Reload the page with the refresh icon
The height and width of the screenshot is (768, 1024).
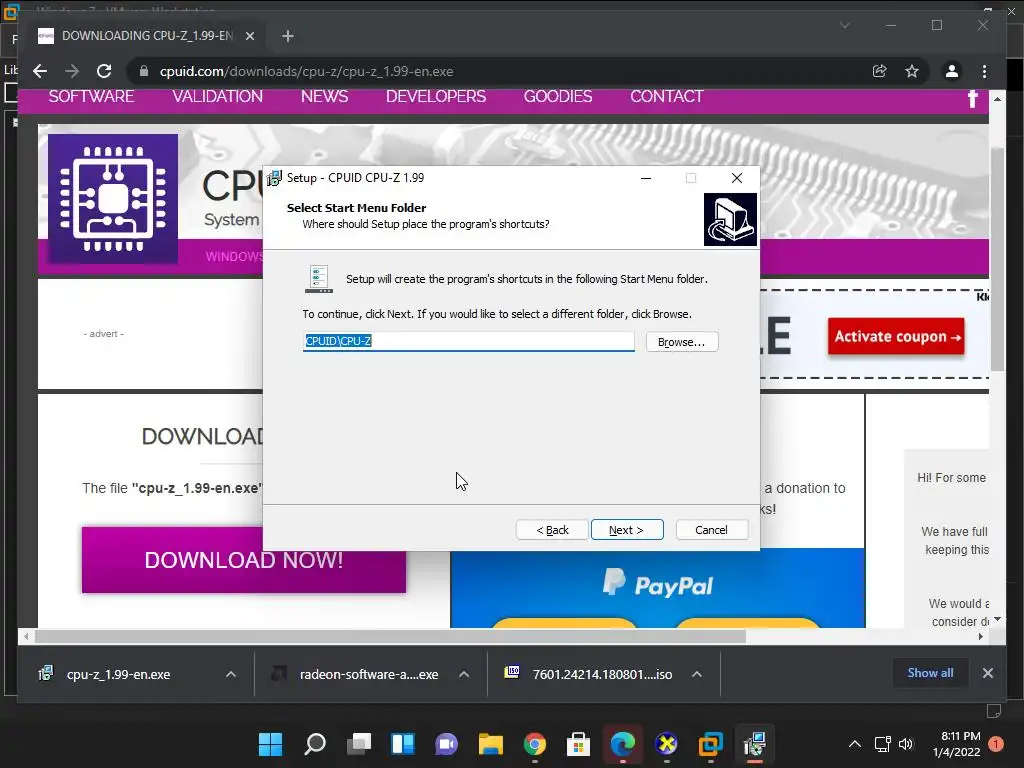[x=104, y=71]
